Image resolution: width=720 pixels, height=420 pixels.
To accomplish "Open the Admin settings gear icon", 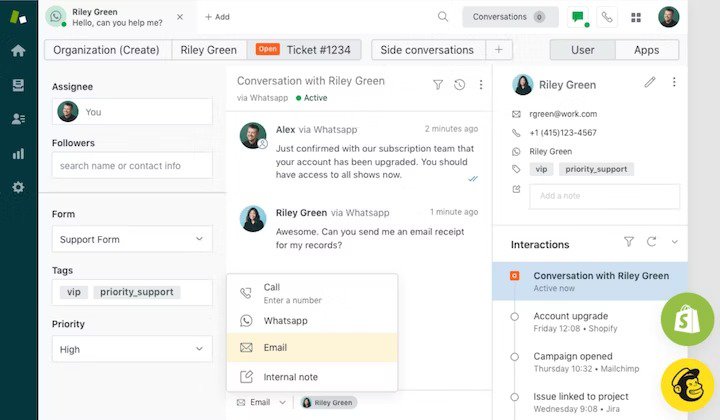I will click(x=18, y=187).
